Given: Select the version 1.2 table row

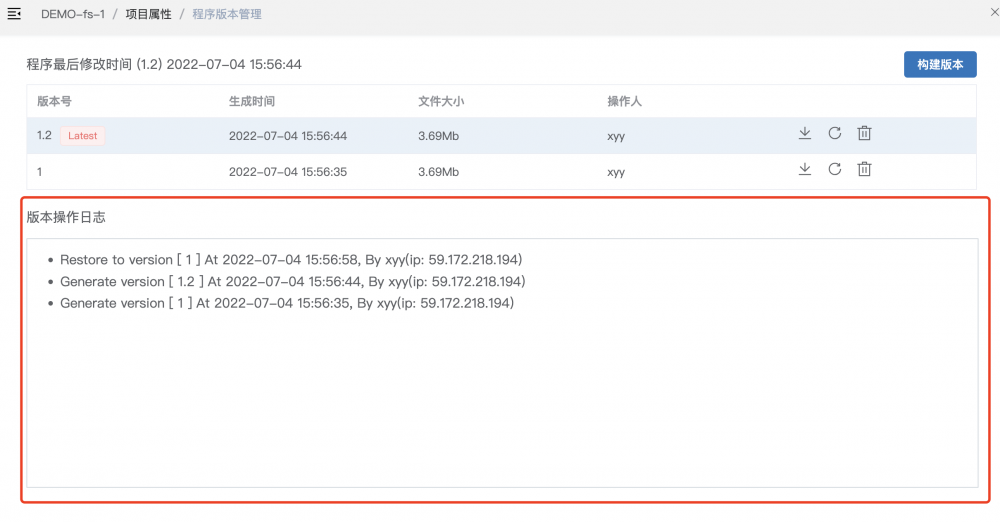Looking at the screenshot, I should [500, 136].
